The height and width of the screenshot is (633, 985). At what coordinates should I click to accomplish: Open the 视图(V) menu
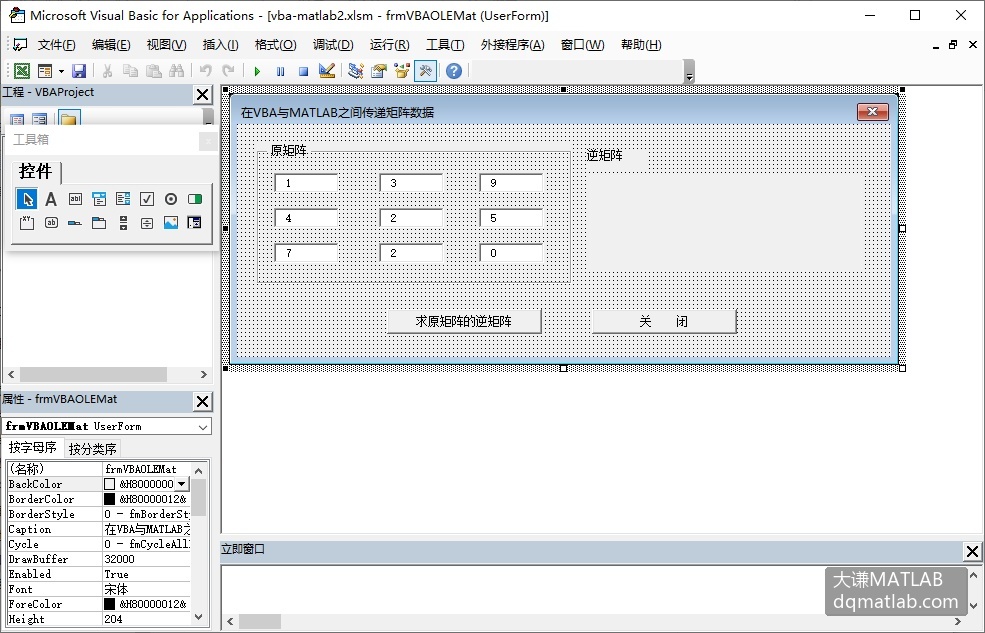coord(166,45)
